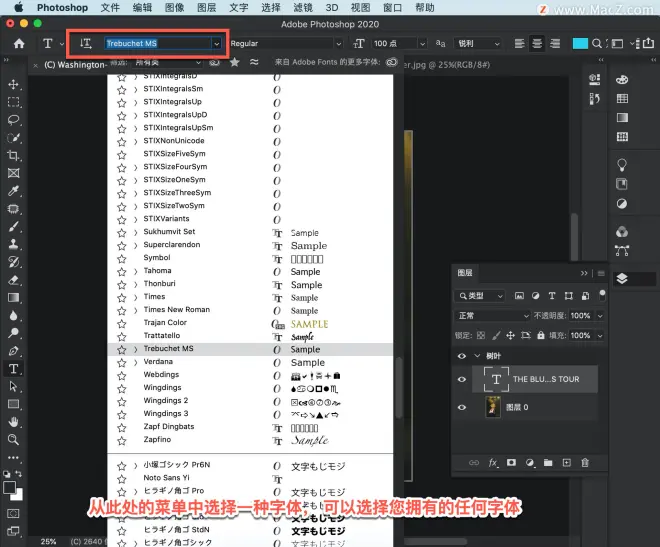Select the Crop tool
The image size is (660, 547).
[13, 155]
